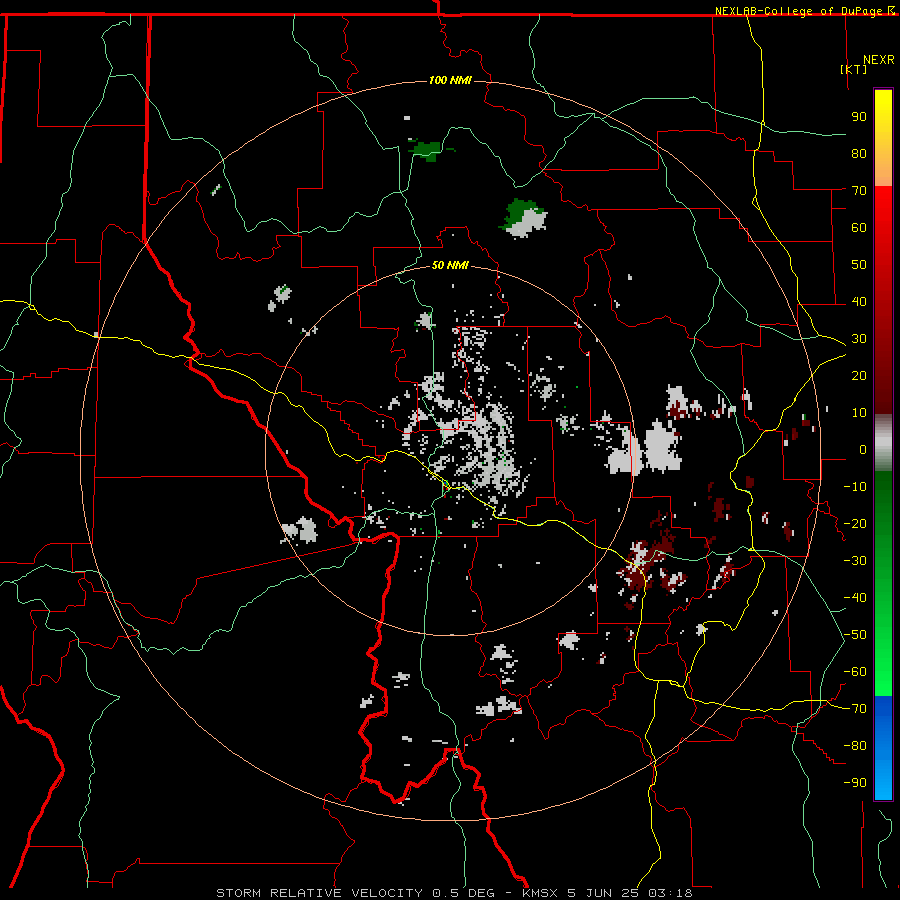Image resolution: width=900 pixels, height=900 pixels.
Task: Click the gray echo on southwest 50 NMI ring
Action: coord(300,529)
